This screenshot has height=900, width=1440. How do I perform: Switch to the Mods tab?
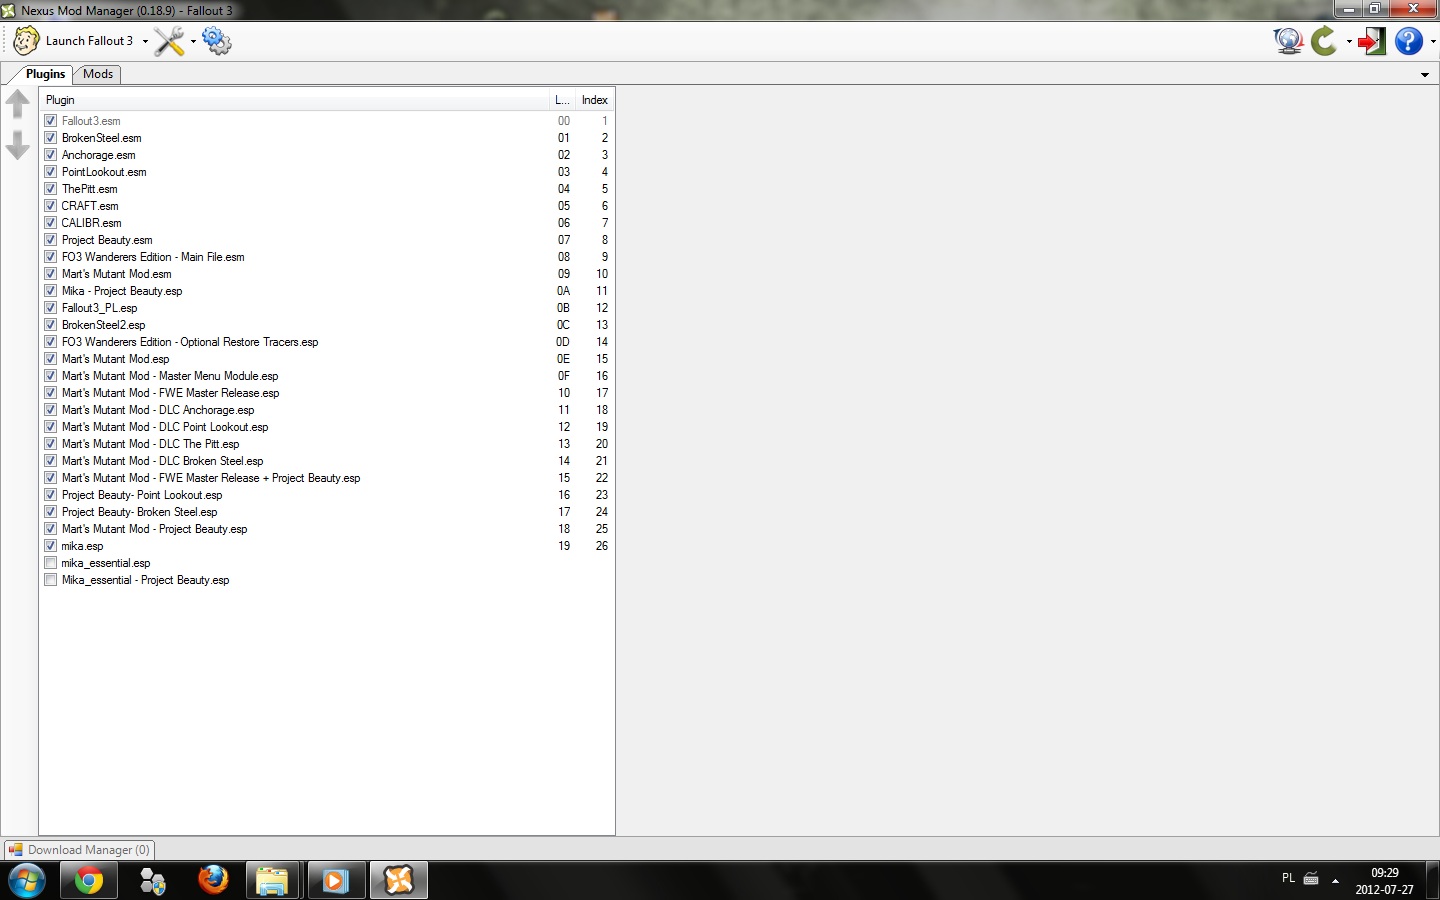pyautogui.click(x=98, y=74)
